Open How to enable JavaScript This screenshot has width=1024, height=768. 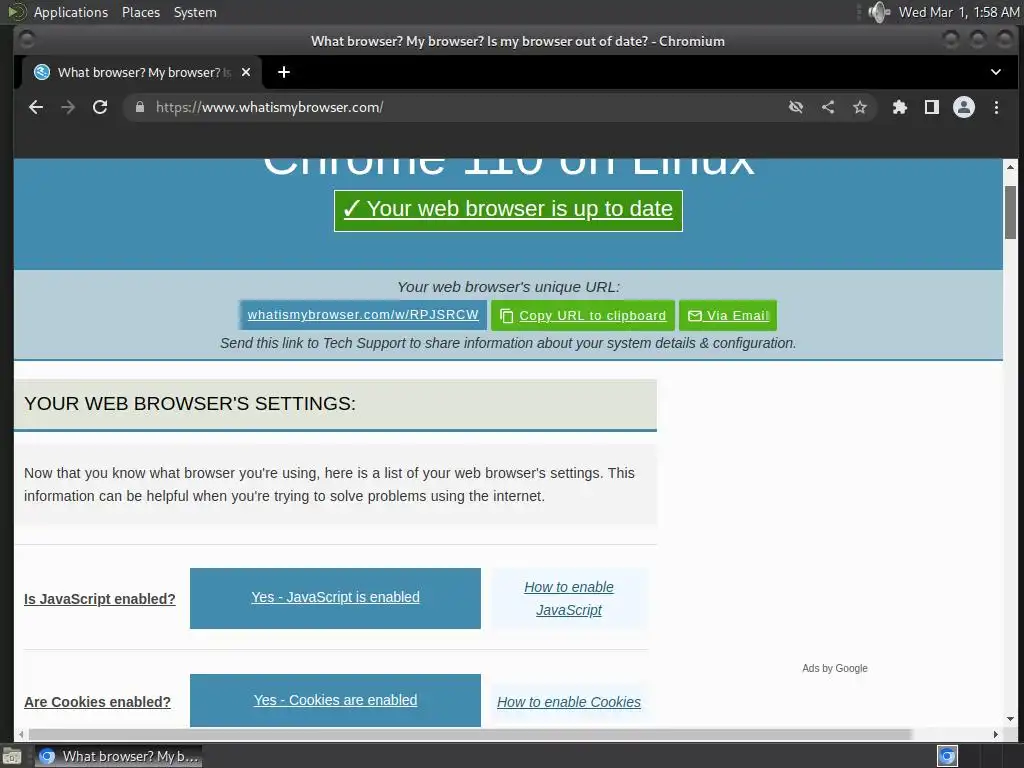coord(569,598)
